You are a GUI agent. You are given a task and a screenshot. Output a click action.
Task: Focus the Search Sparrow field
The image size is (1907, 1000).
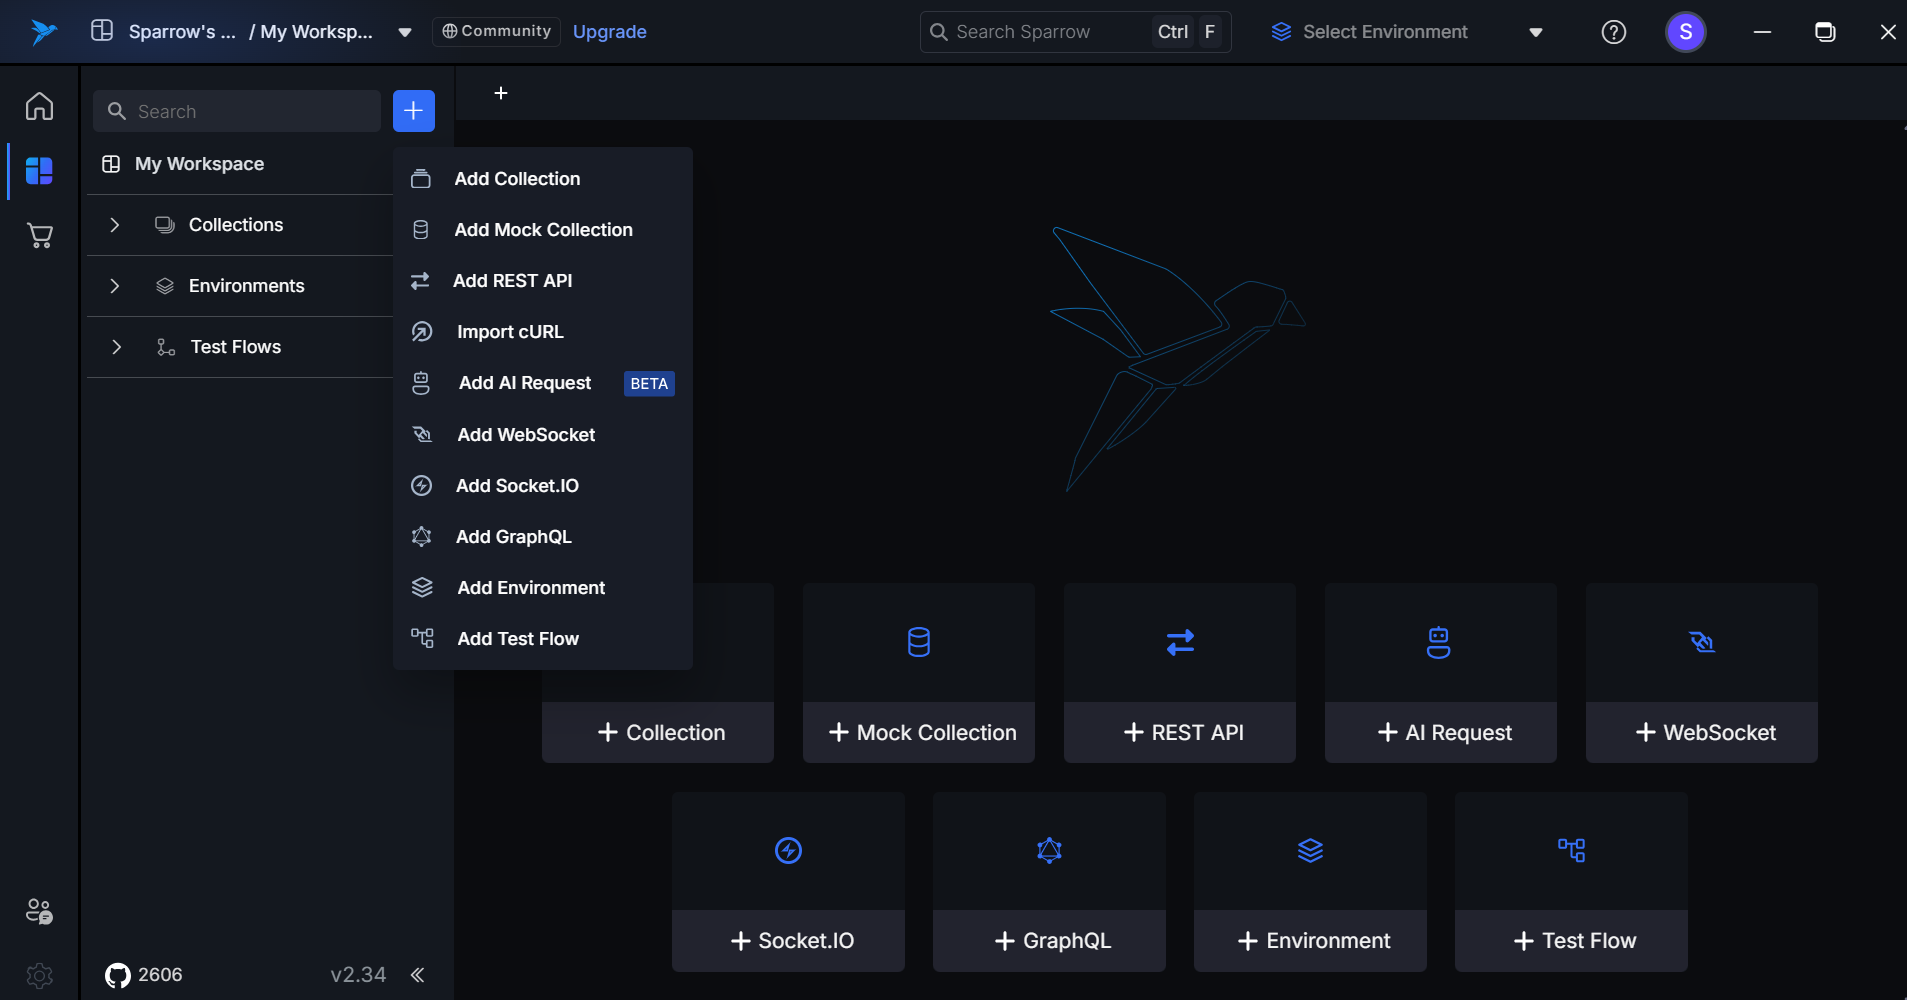click(1040, 32)
